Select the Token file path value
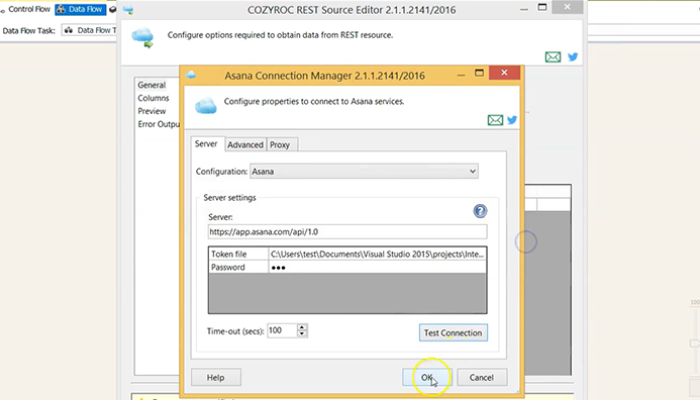The height and width of the screenshot is (400, 700). point(377,254)
